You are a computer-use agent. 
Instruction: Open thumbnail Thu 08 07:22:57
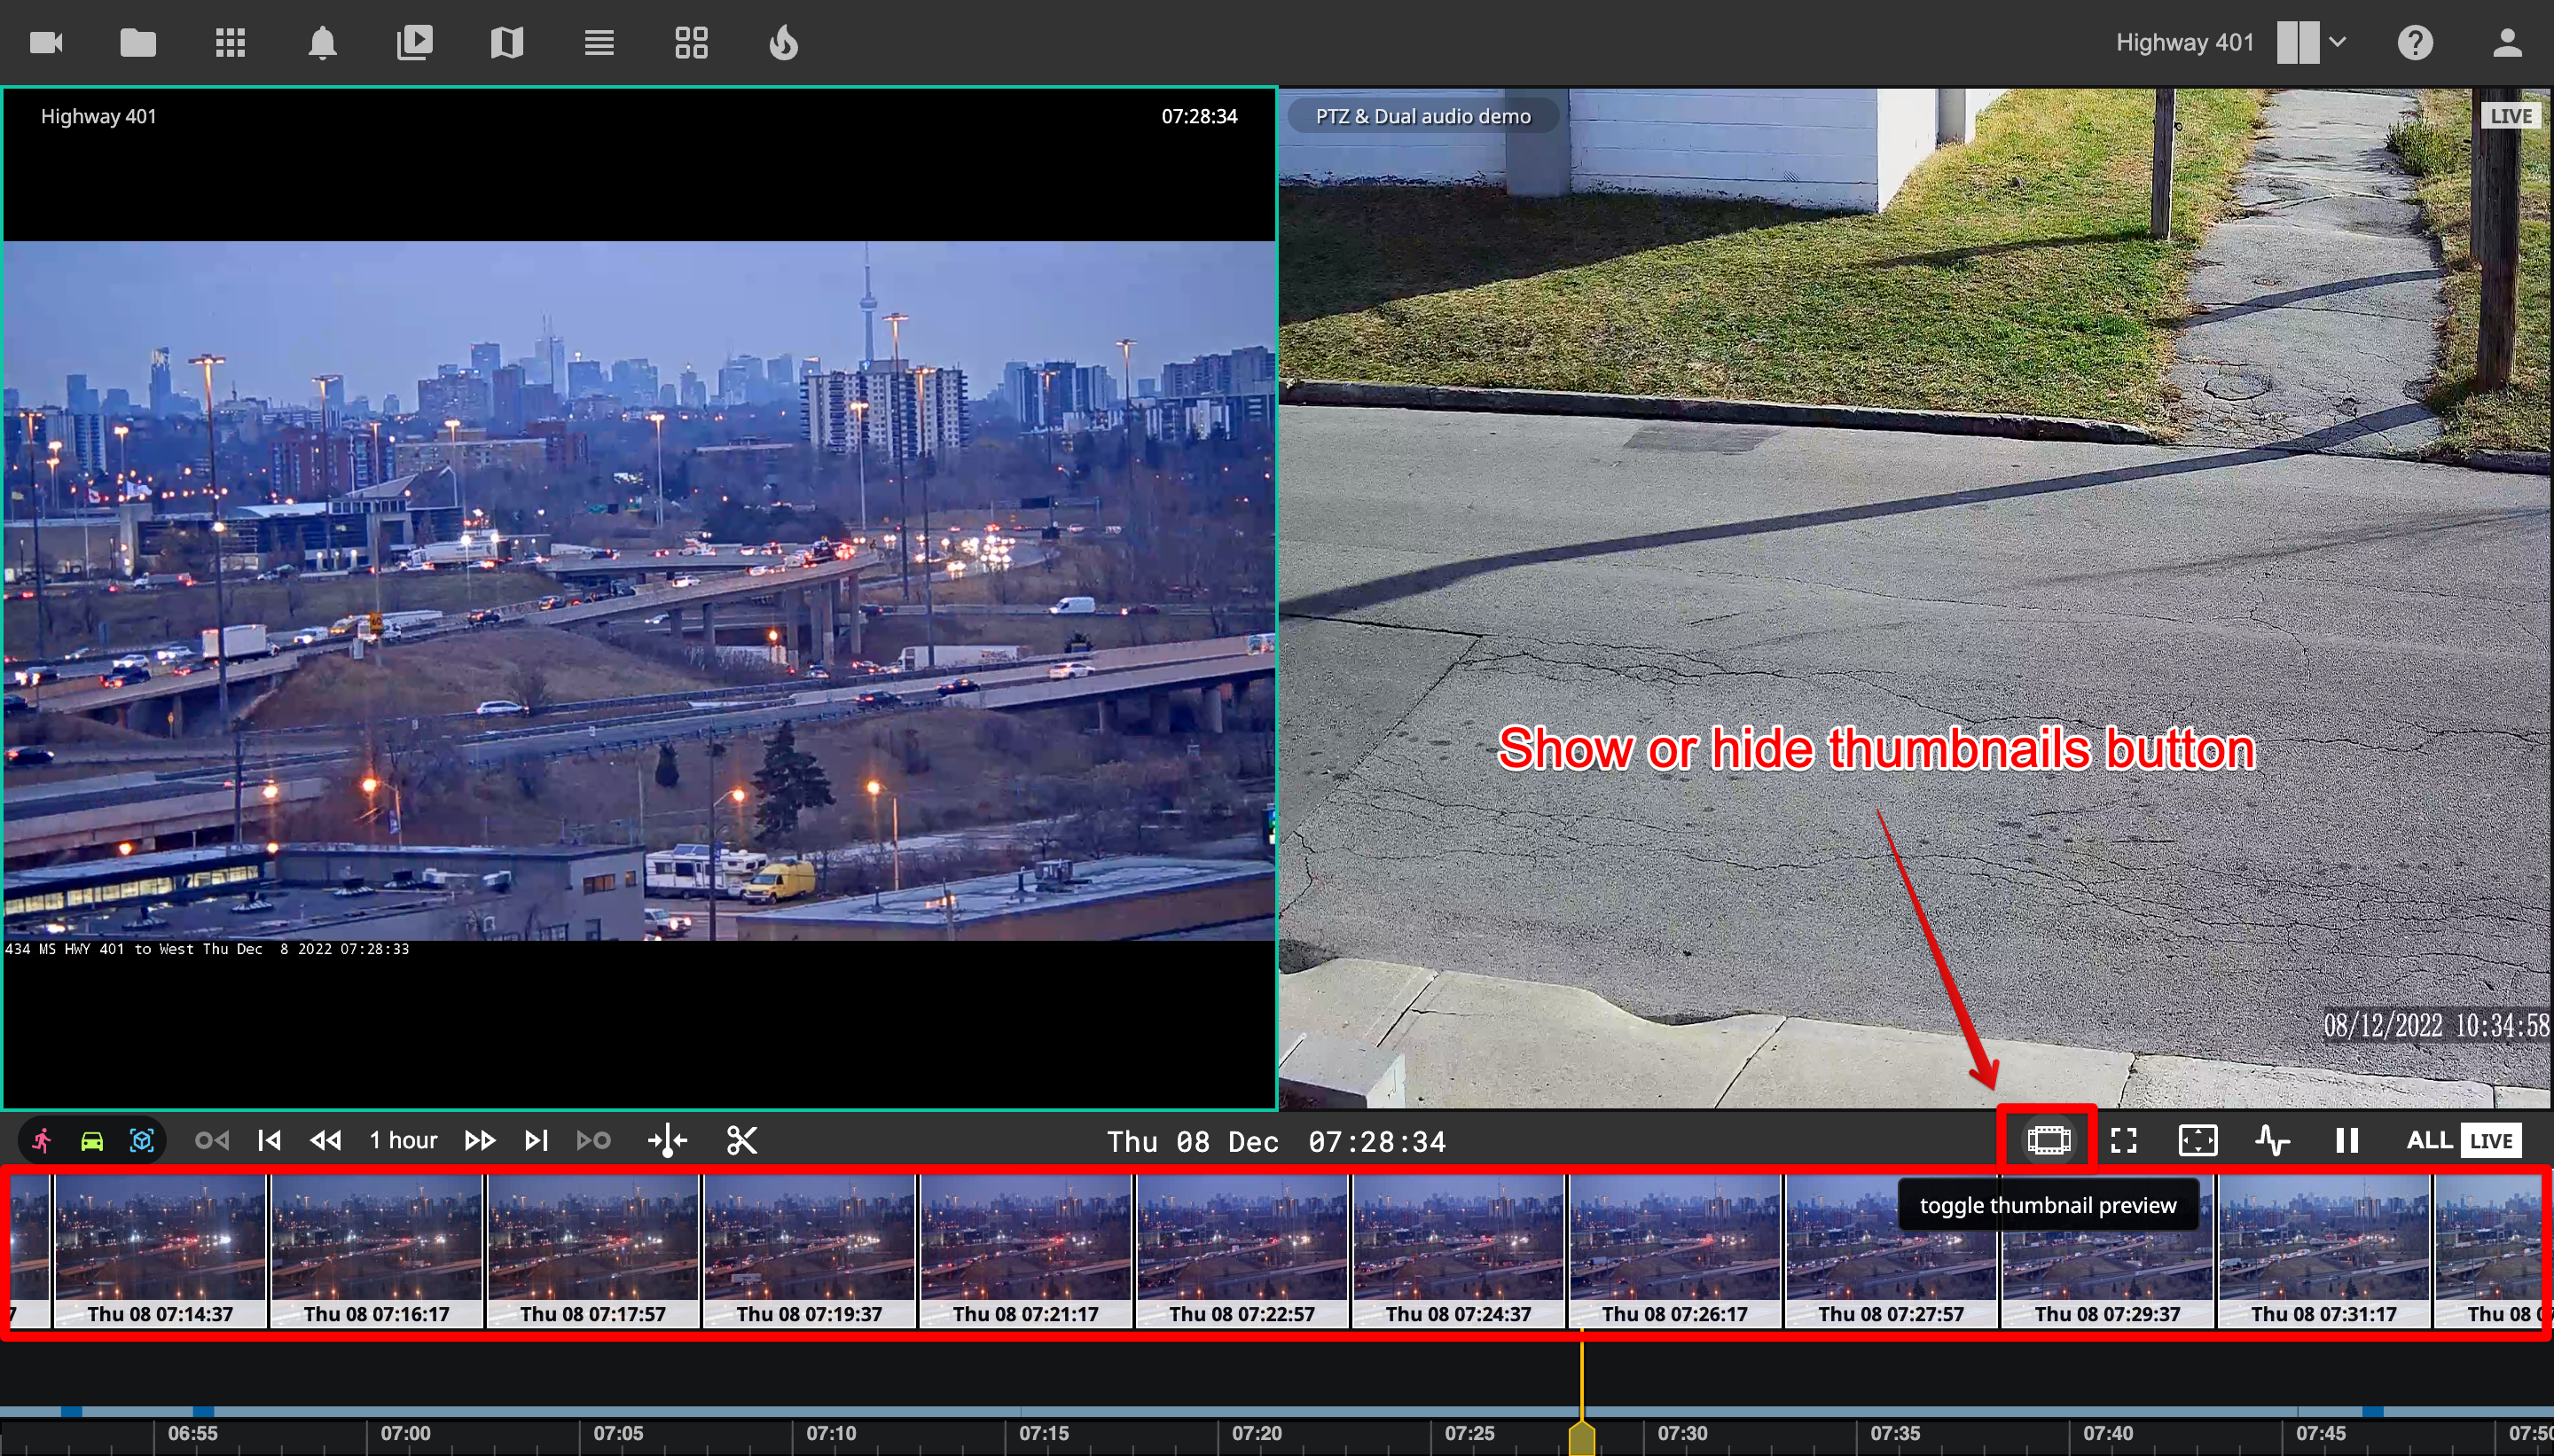pyautogui.click(x=1242, y=1251)
